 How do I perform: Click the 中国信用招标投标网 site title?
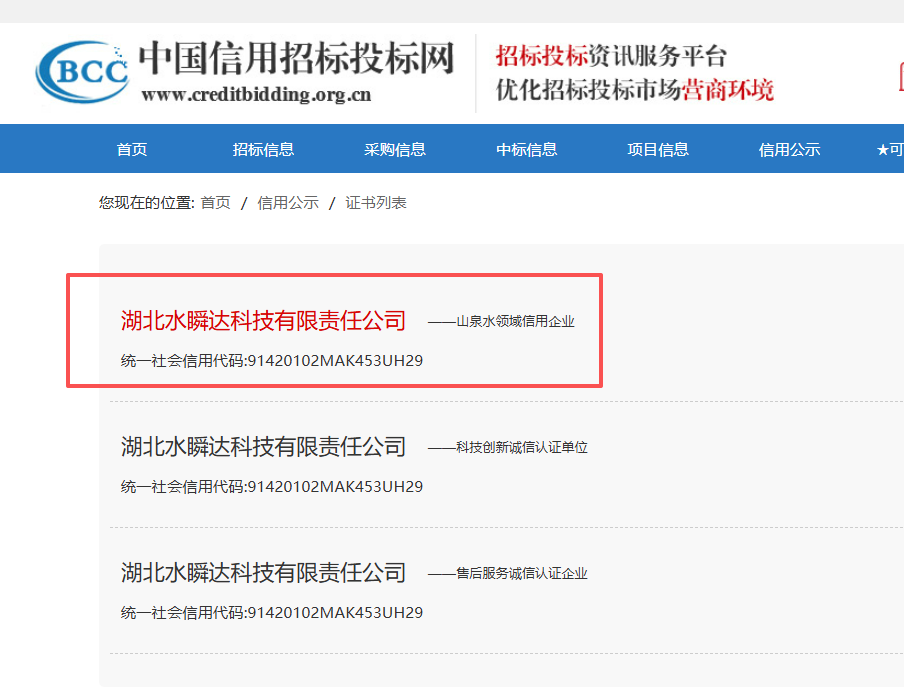[296, 58]
